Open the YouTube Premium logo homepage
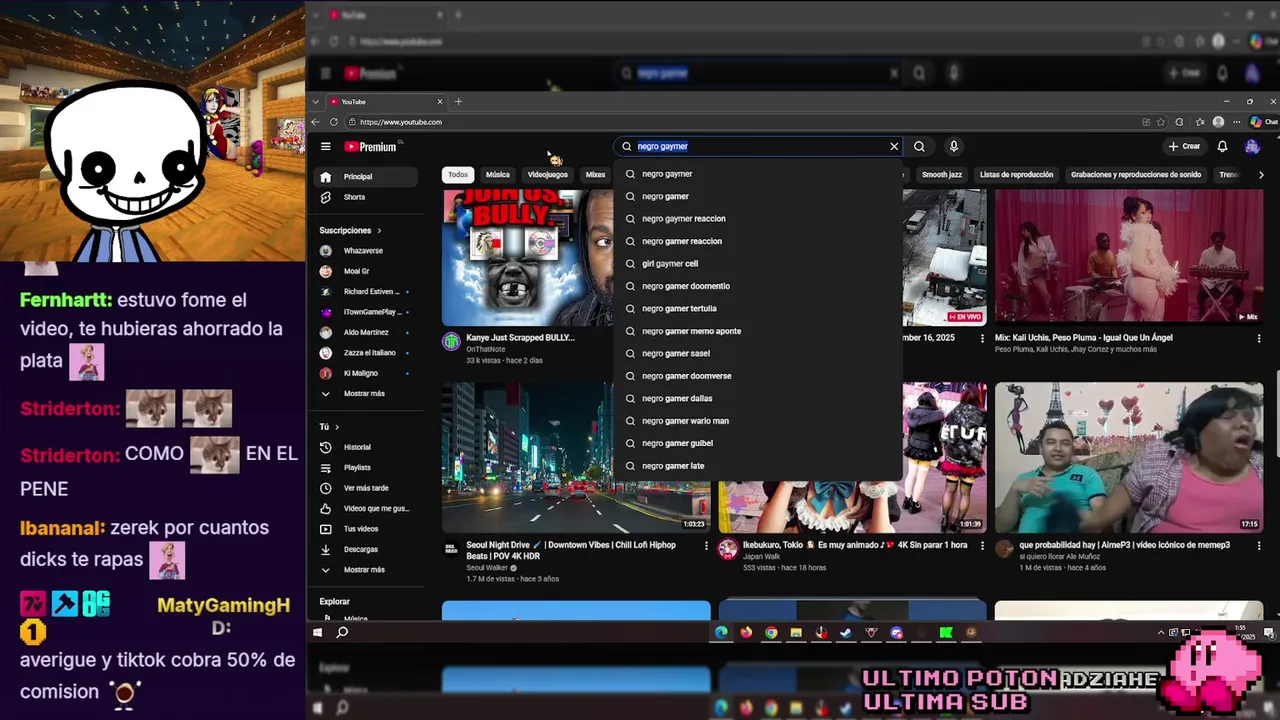The image size is (1280, 720). (371, 146)
